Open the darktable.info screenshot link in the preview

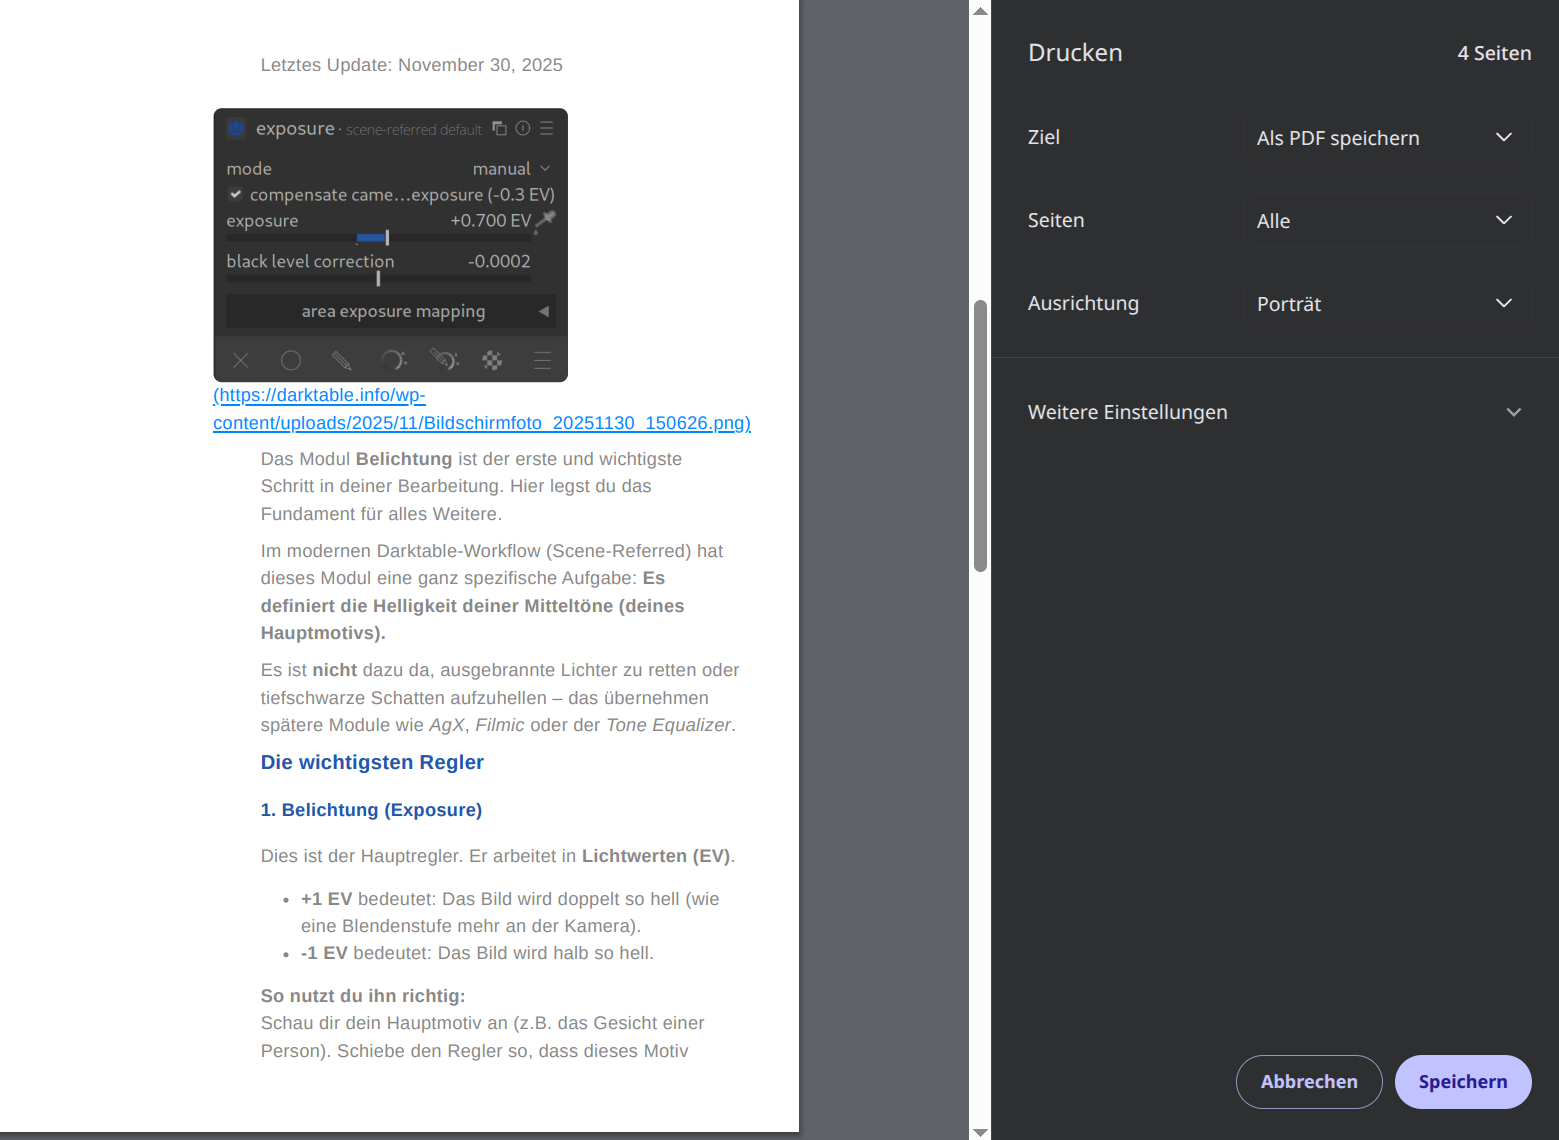tap(482, 409)
